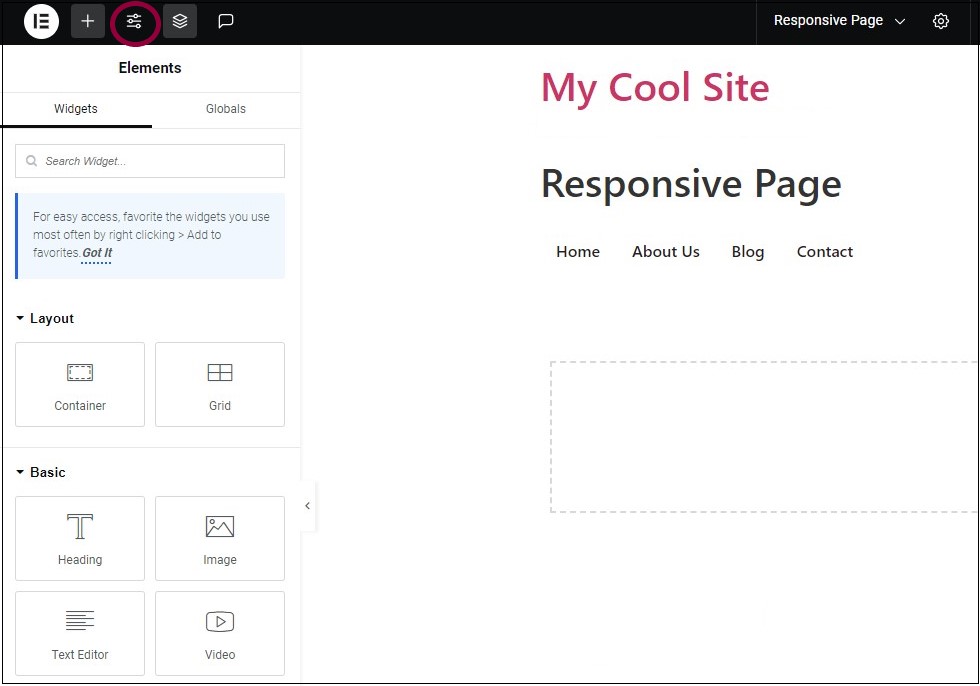980x686 pixels.
Task: Choose the Video widget
Action: (220, 633)
